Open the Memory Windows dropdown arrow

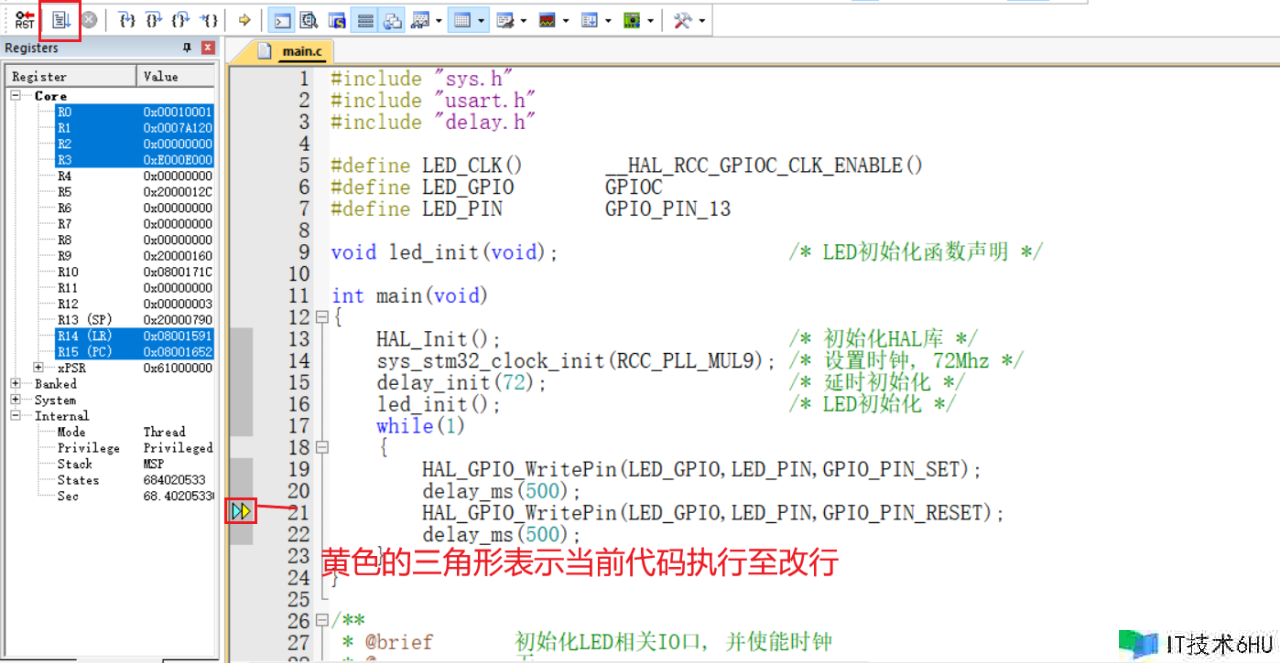point(482,20)
